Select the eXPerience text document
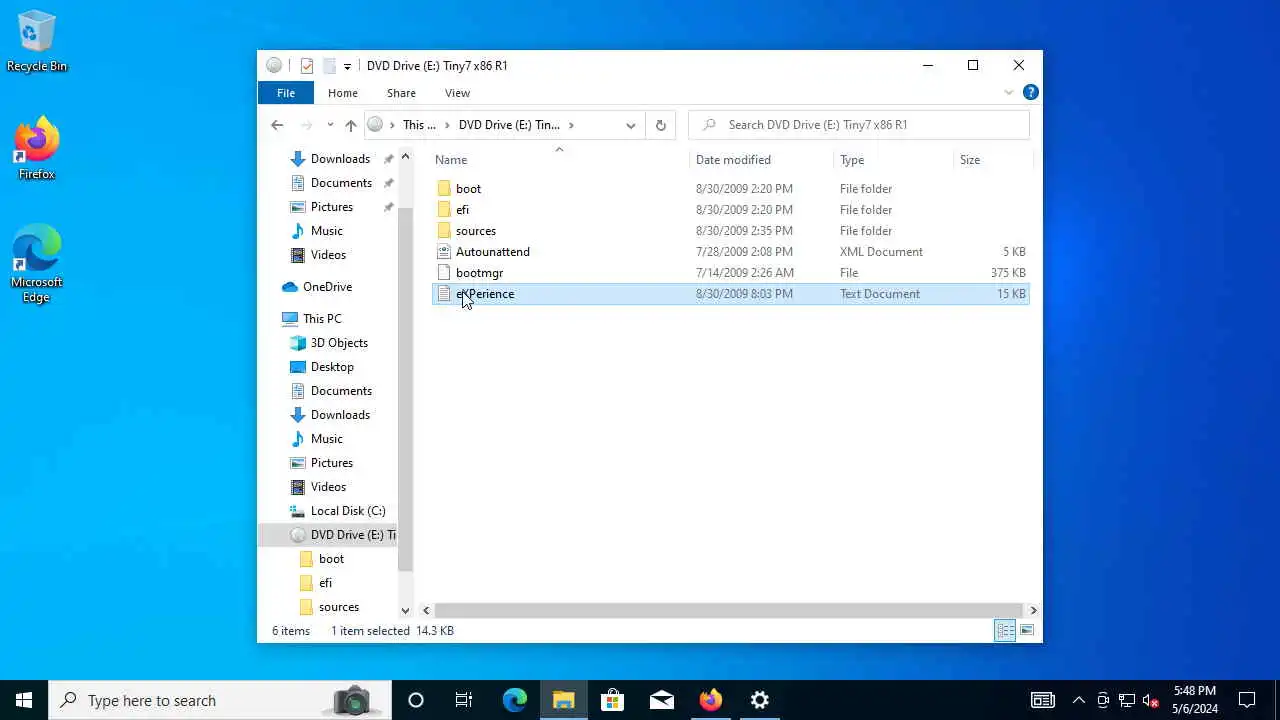This screenshot has height=720, width=1280. (731, 294)
